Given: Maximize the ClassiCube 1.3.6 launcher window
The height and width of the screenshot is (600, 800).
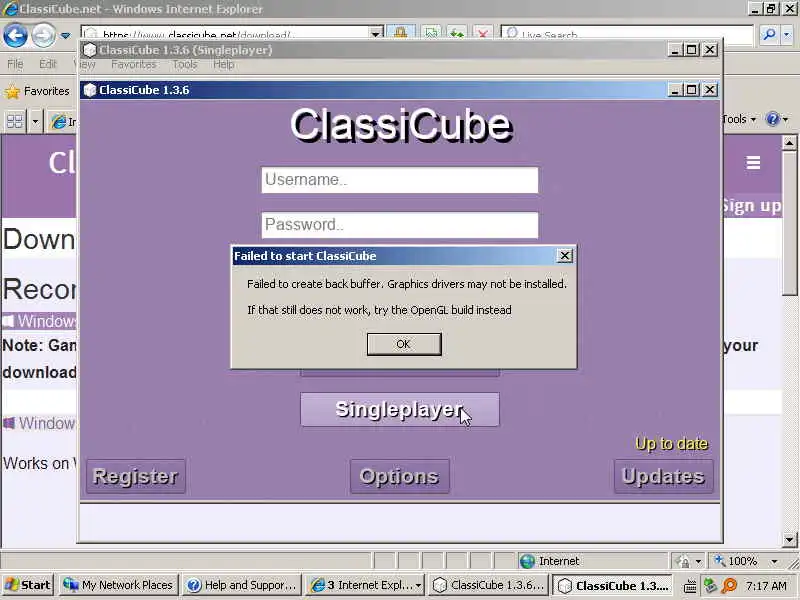Looking at the screenshot, I should click(692, 90).
